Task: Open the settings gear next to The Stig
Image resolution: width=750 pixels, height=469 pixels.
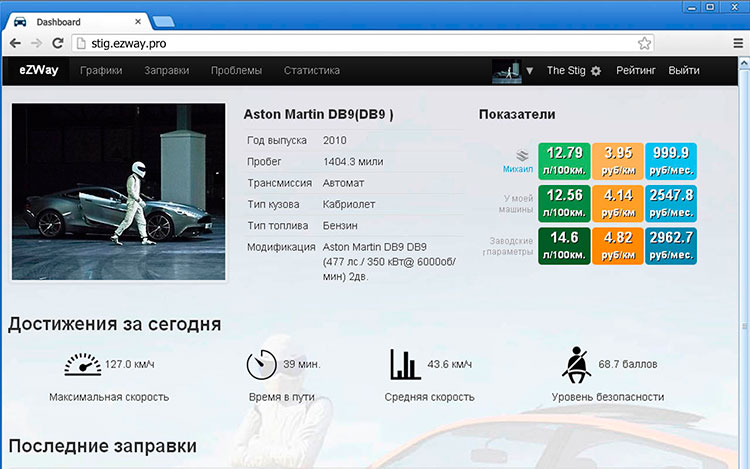Action: click(x=596, y=71)
